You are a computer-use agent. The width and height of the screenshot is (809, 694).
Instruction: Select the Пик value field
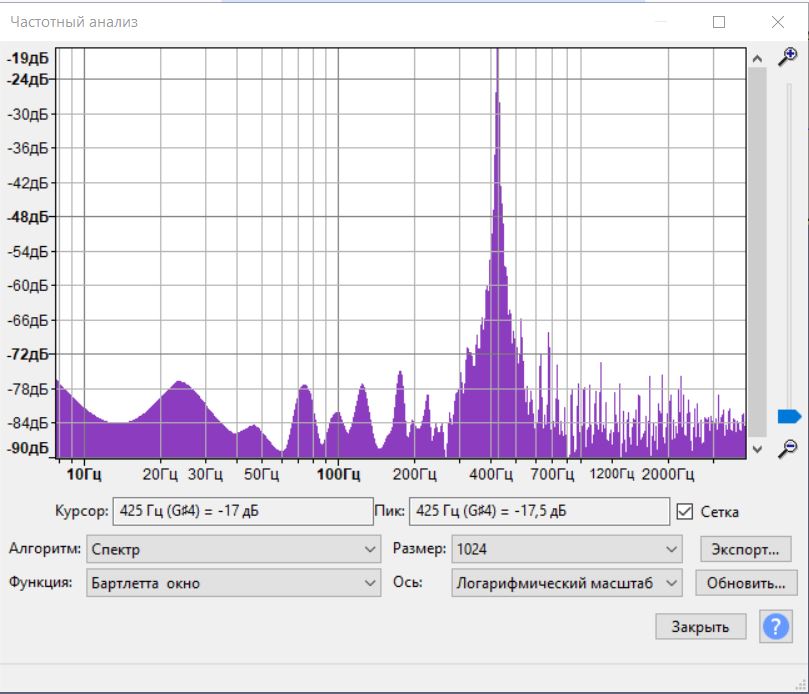coord(539,511)
